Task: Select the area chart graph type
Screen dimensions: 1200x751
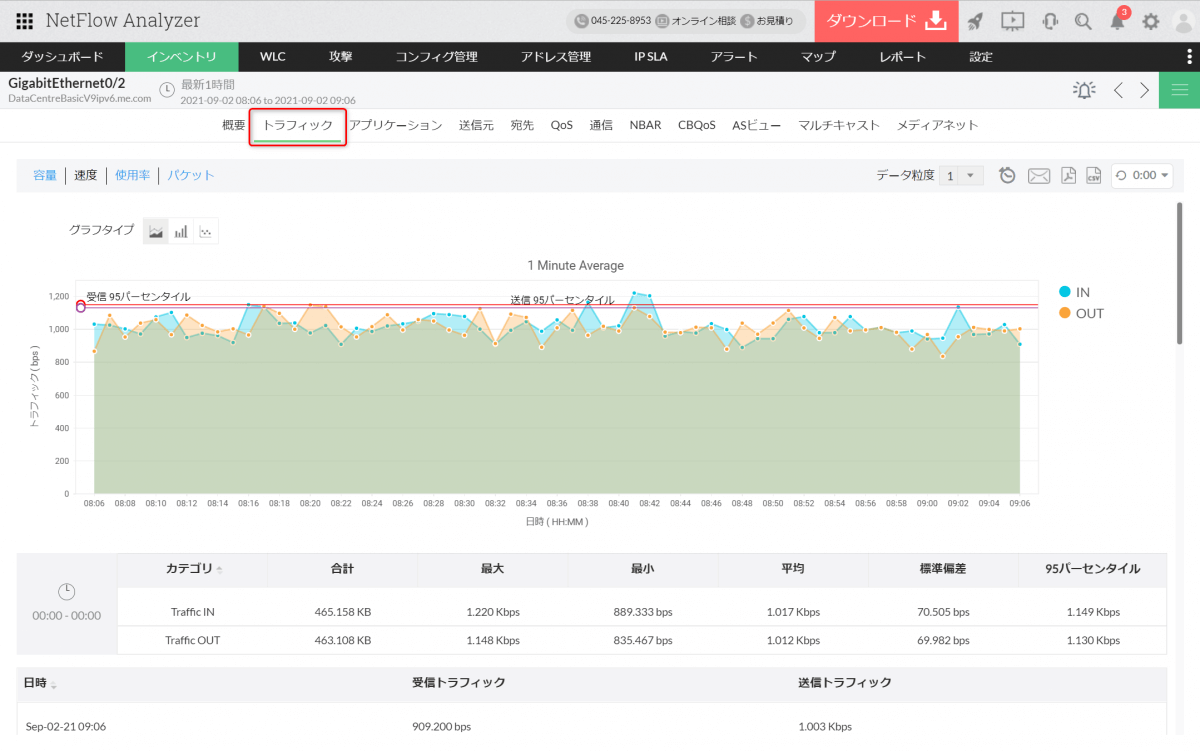Action: pos(156,231)
